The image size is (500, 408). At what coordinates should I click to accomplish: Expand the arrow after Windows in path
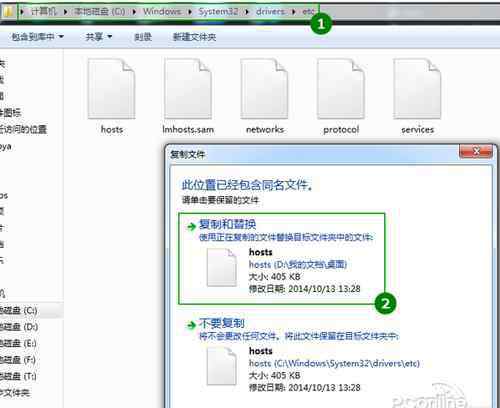(190, 12)
